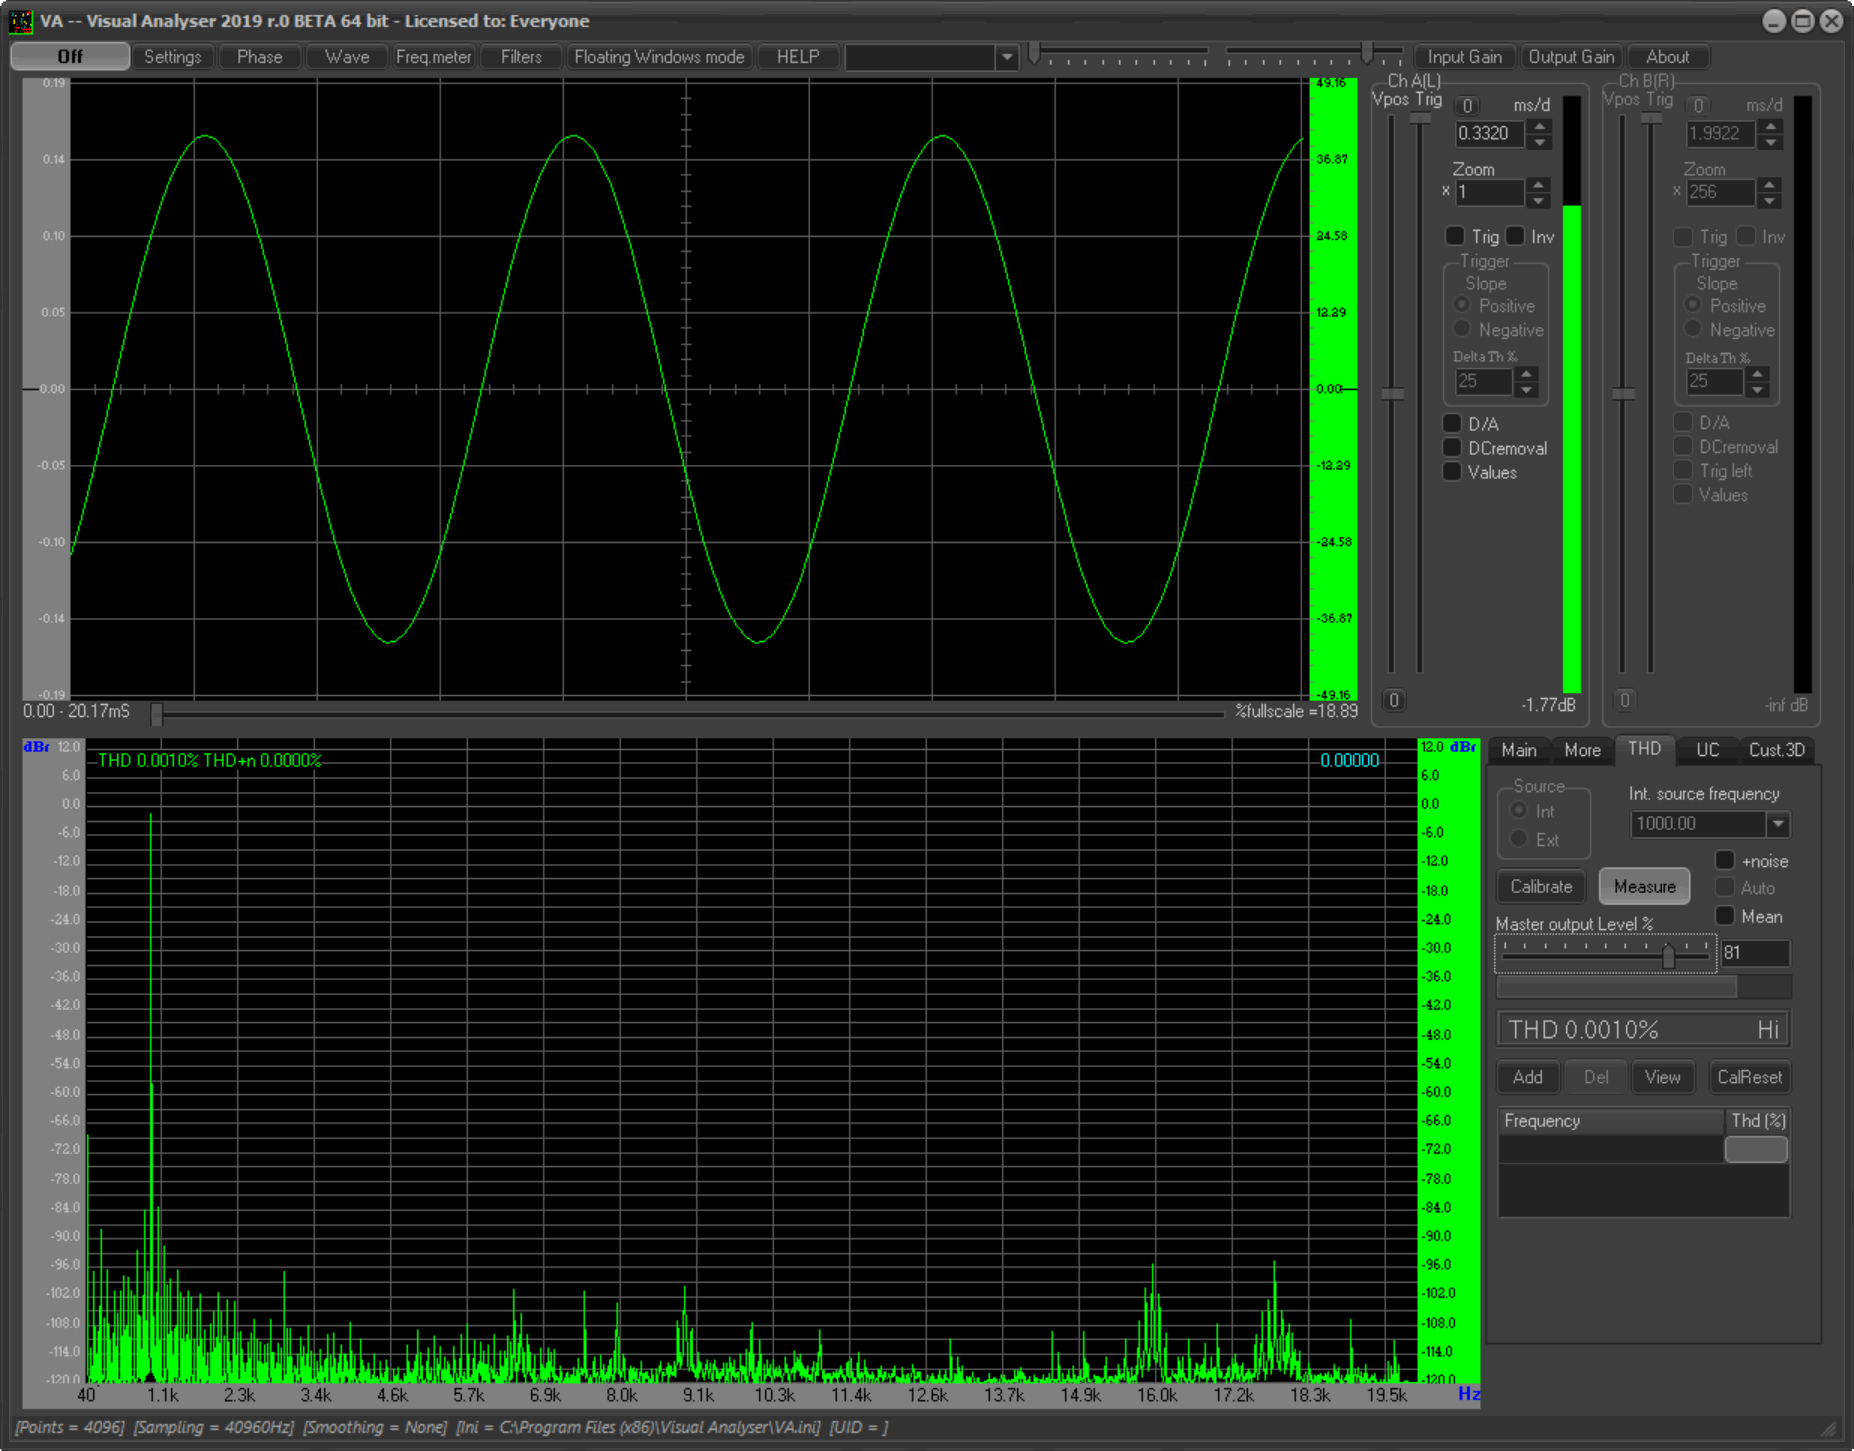Screen dimensions: 1854x1451
Task: Click the top toolbar right slider handle
Action: click(x=1367, y=54)
